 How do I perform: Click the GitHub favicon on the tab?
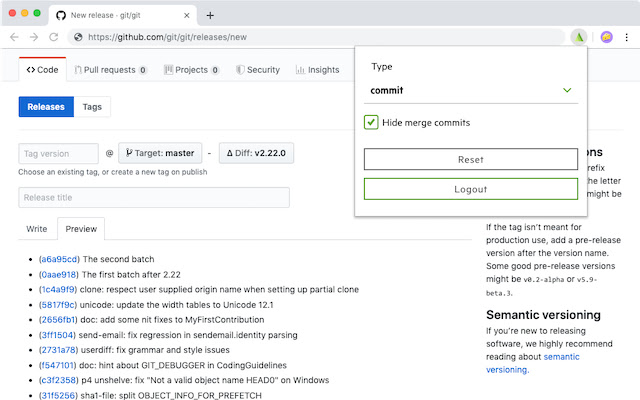(x=61, y=16)
